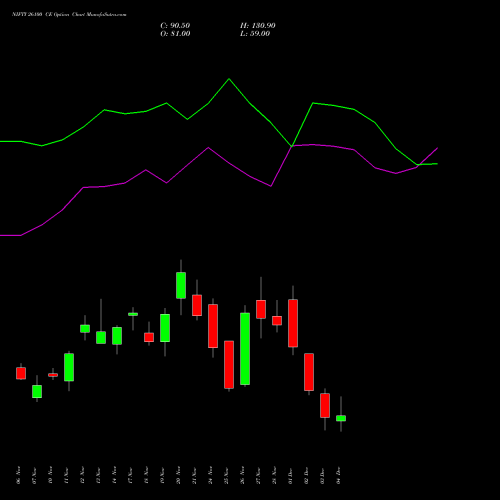Select the 20 Nov date label
Screen dimensions: 500x500
coord(178,475)
